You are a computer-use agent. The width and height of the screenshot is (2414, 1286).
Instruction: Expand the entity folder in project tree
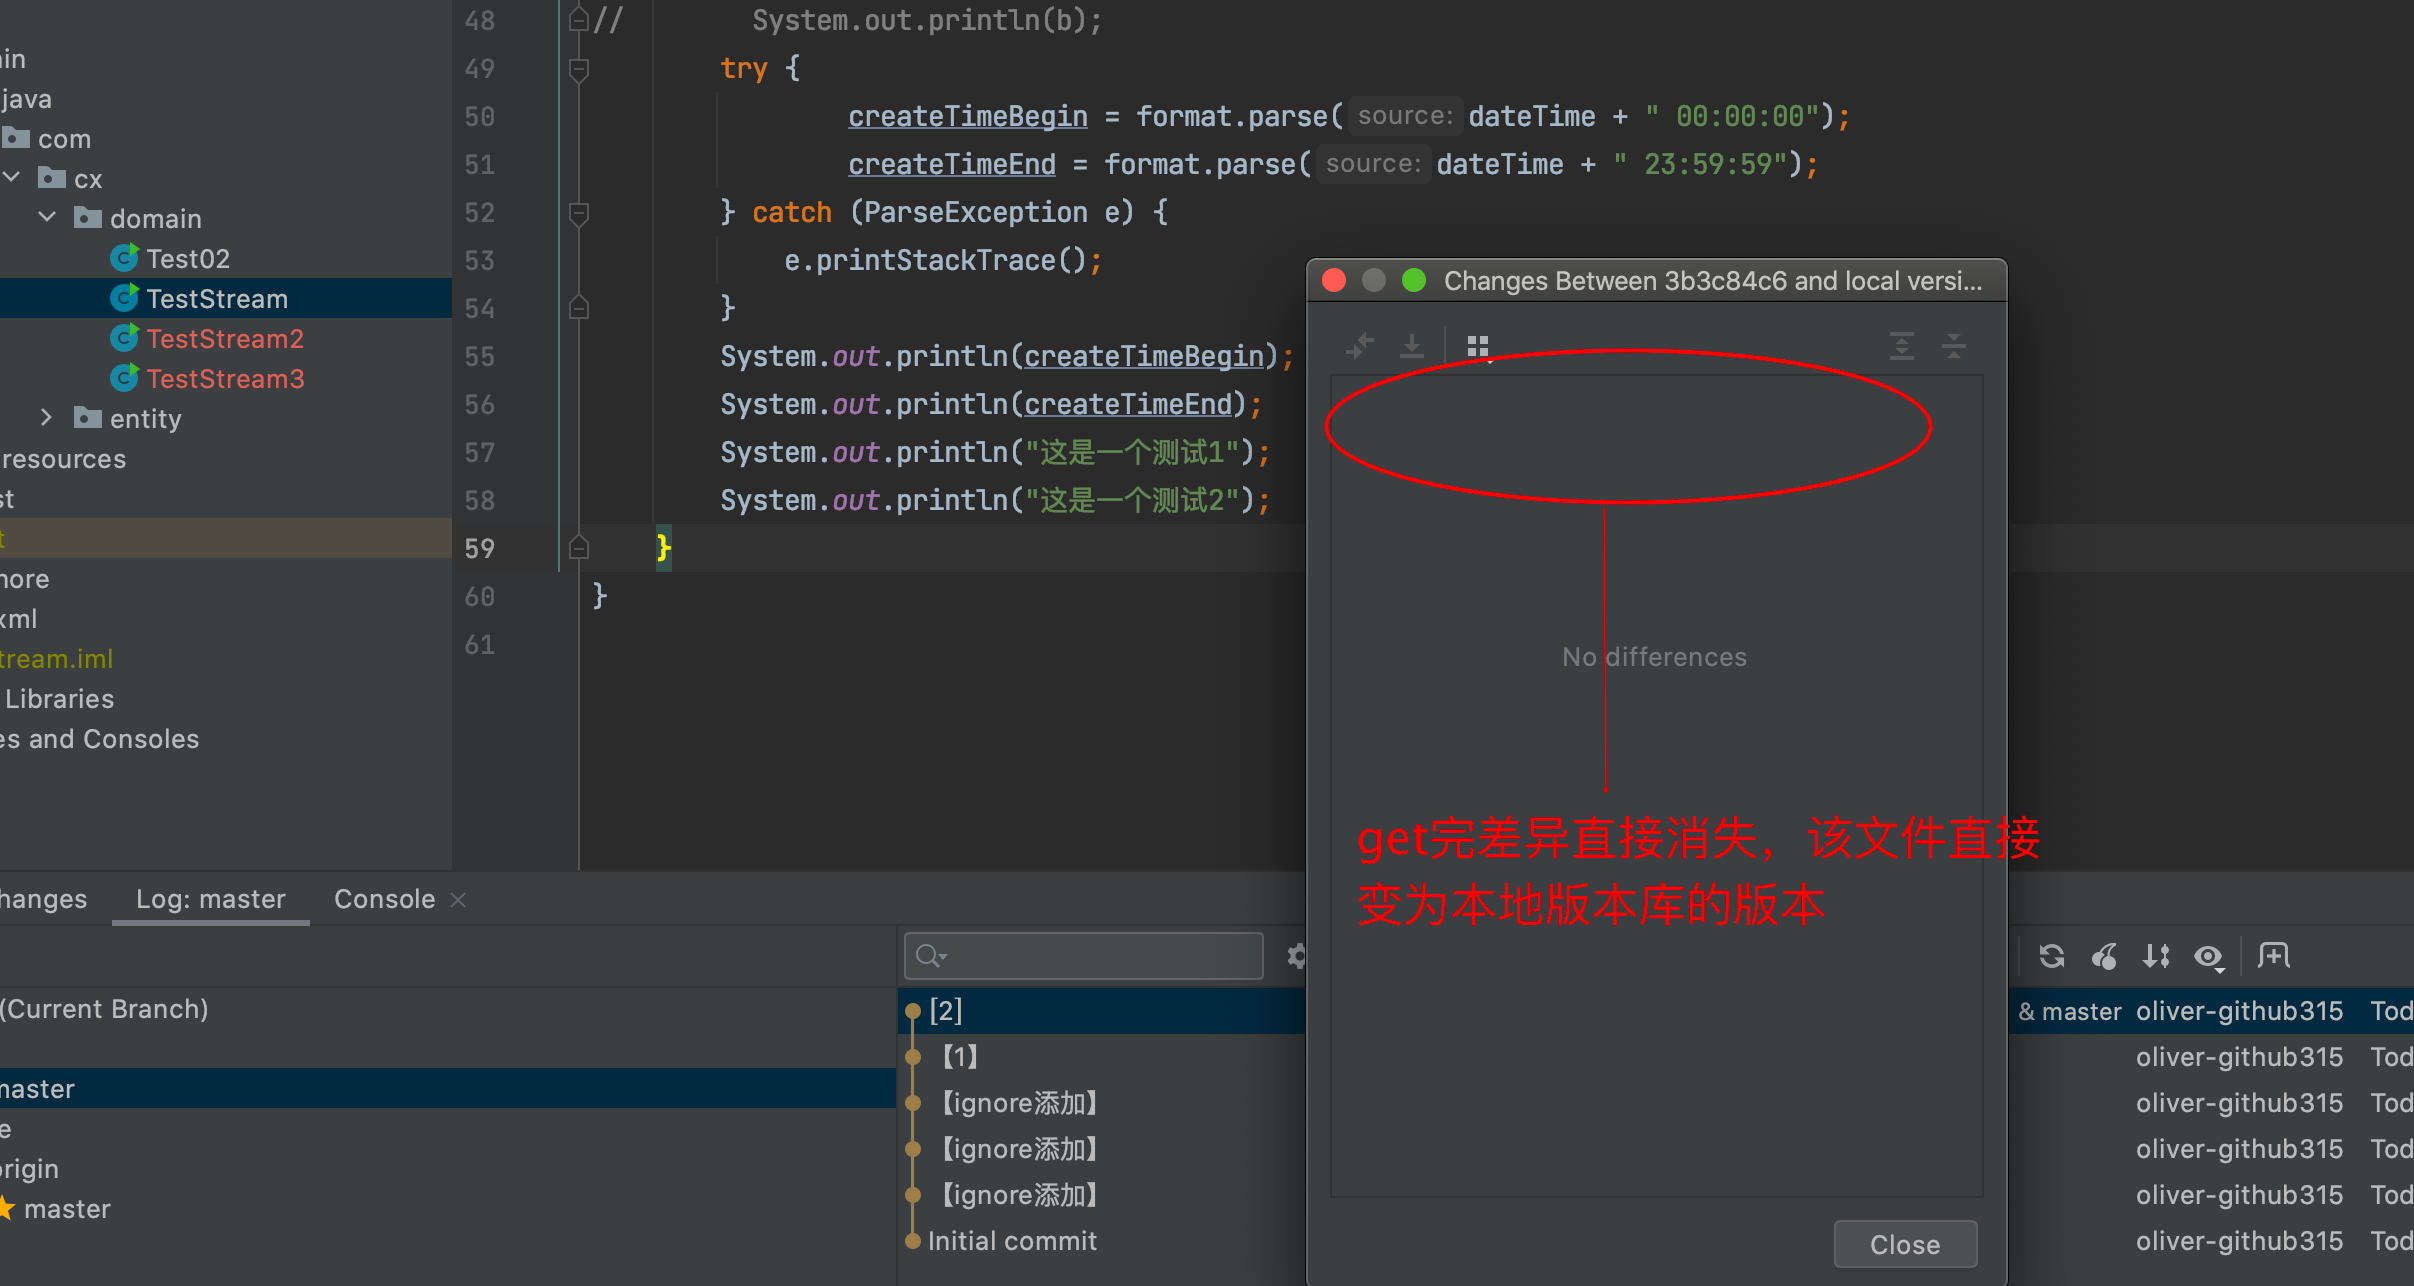(49, 419)
